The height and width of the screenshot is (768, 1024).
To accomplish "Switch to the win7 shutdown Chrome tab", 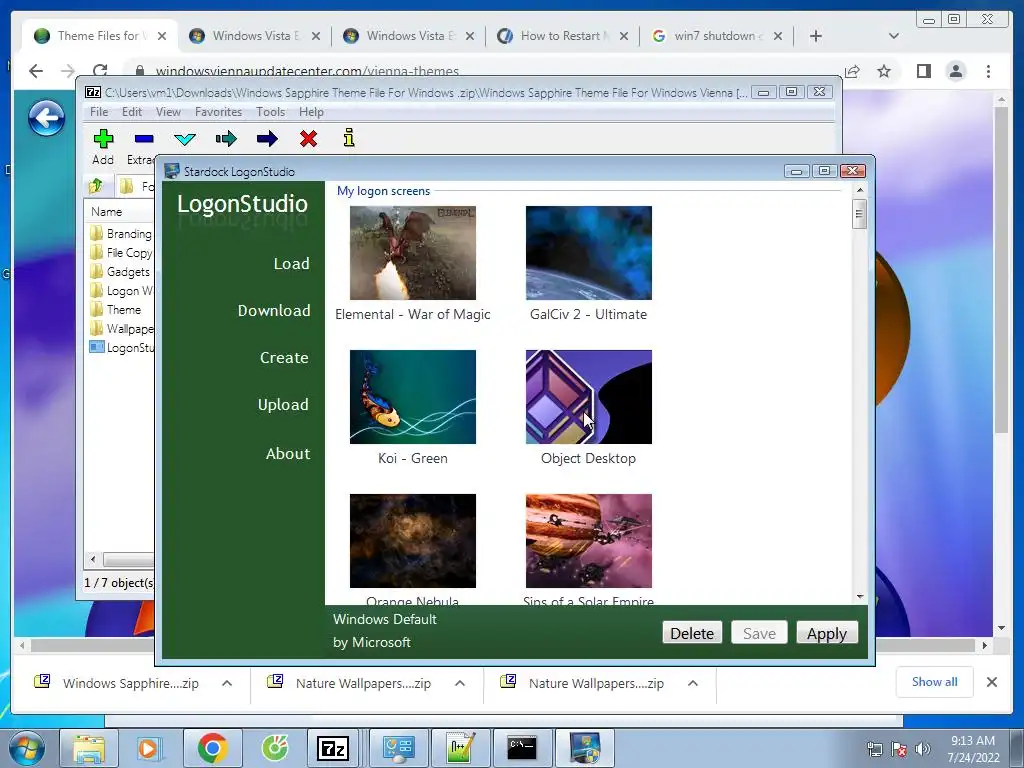I will (x=716, y=36).
